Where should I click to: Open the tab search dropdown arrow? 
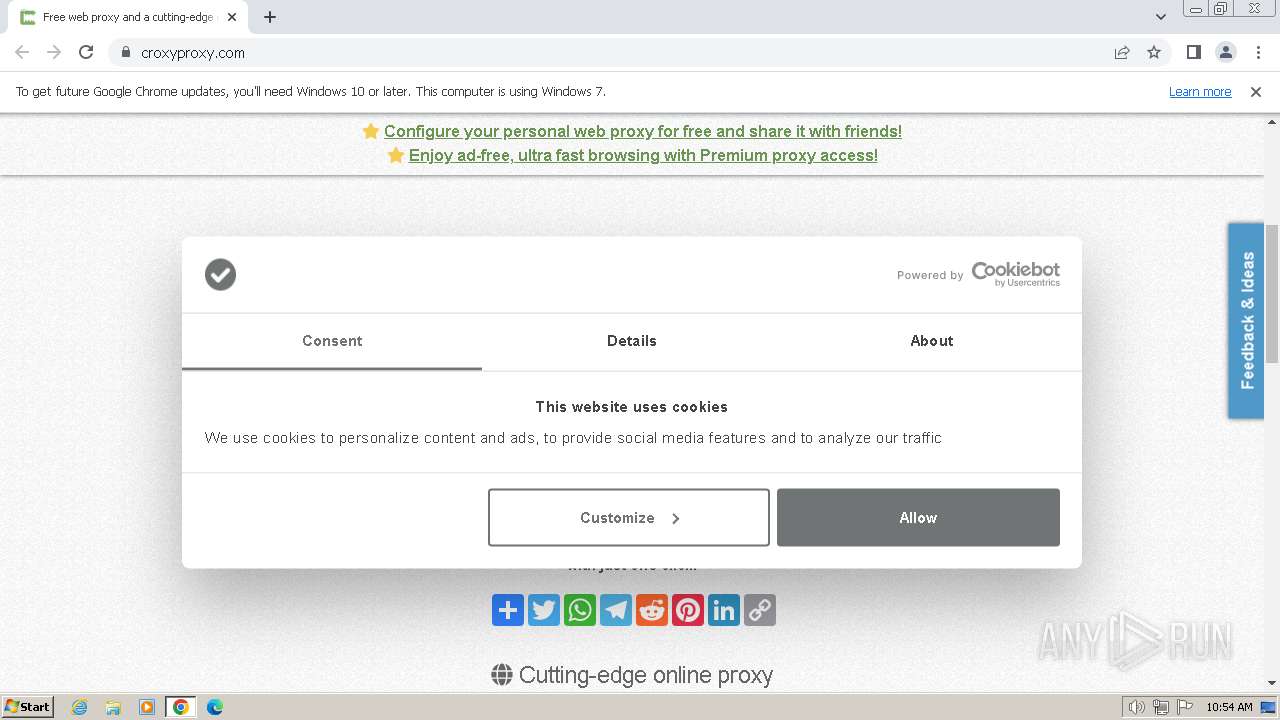1161,17
